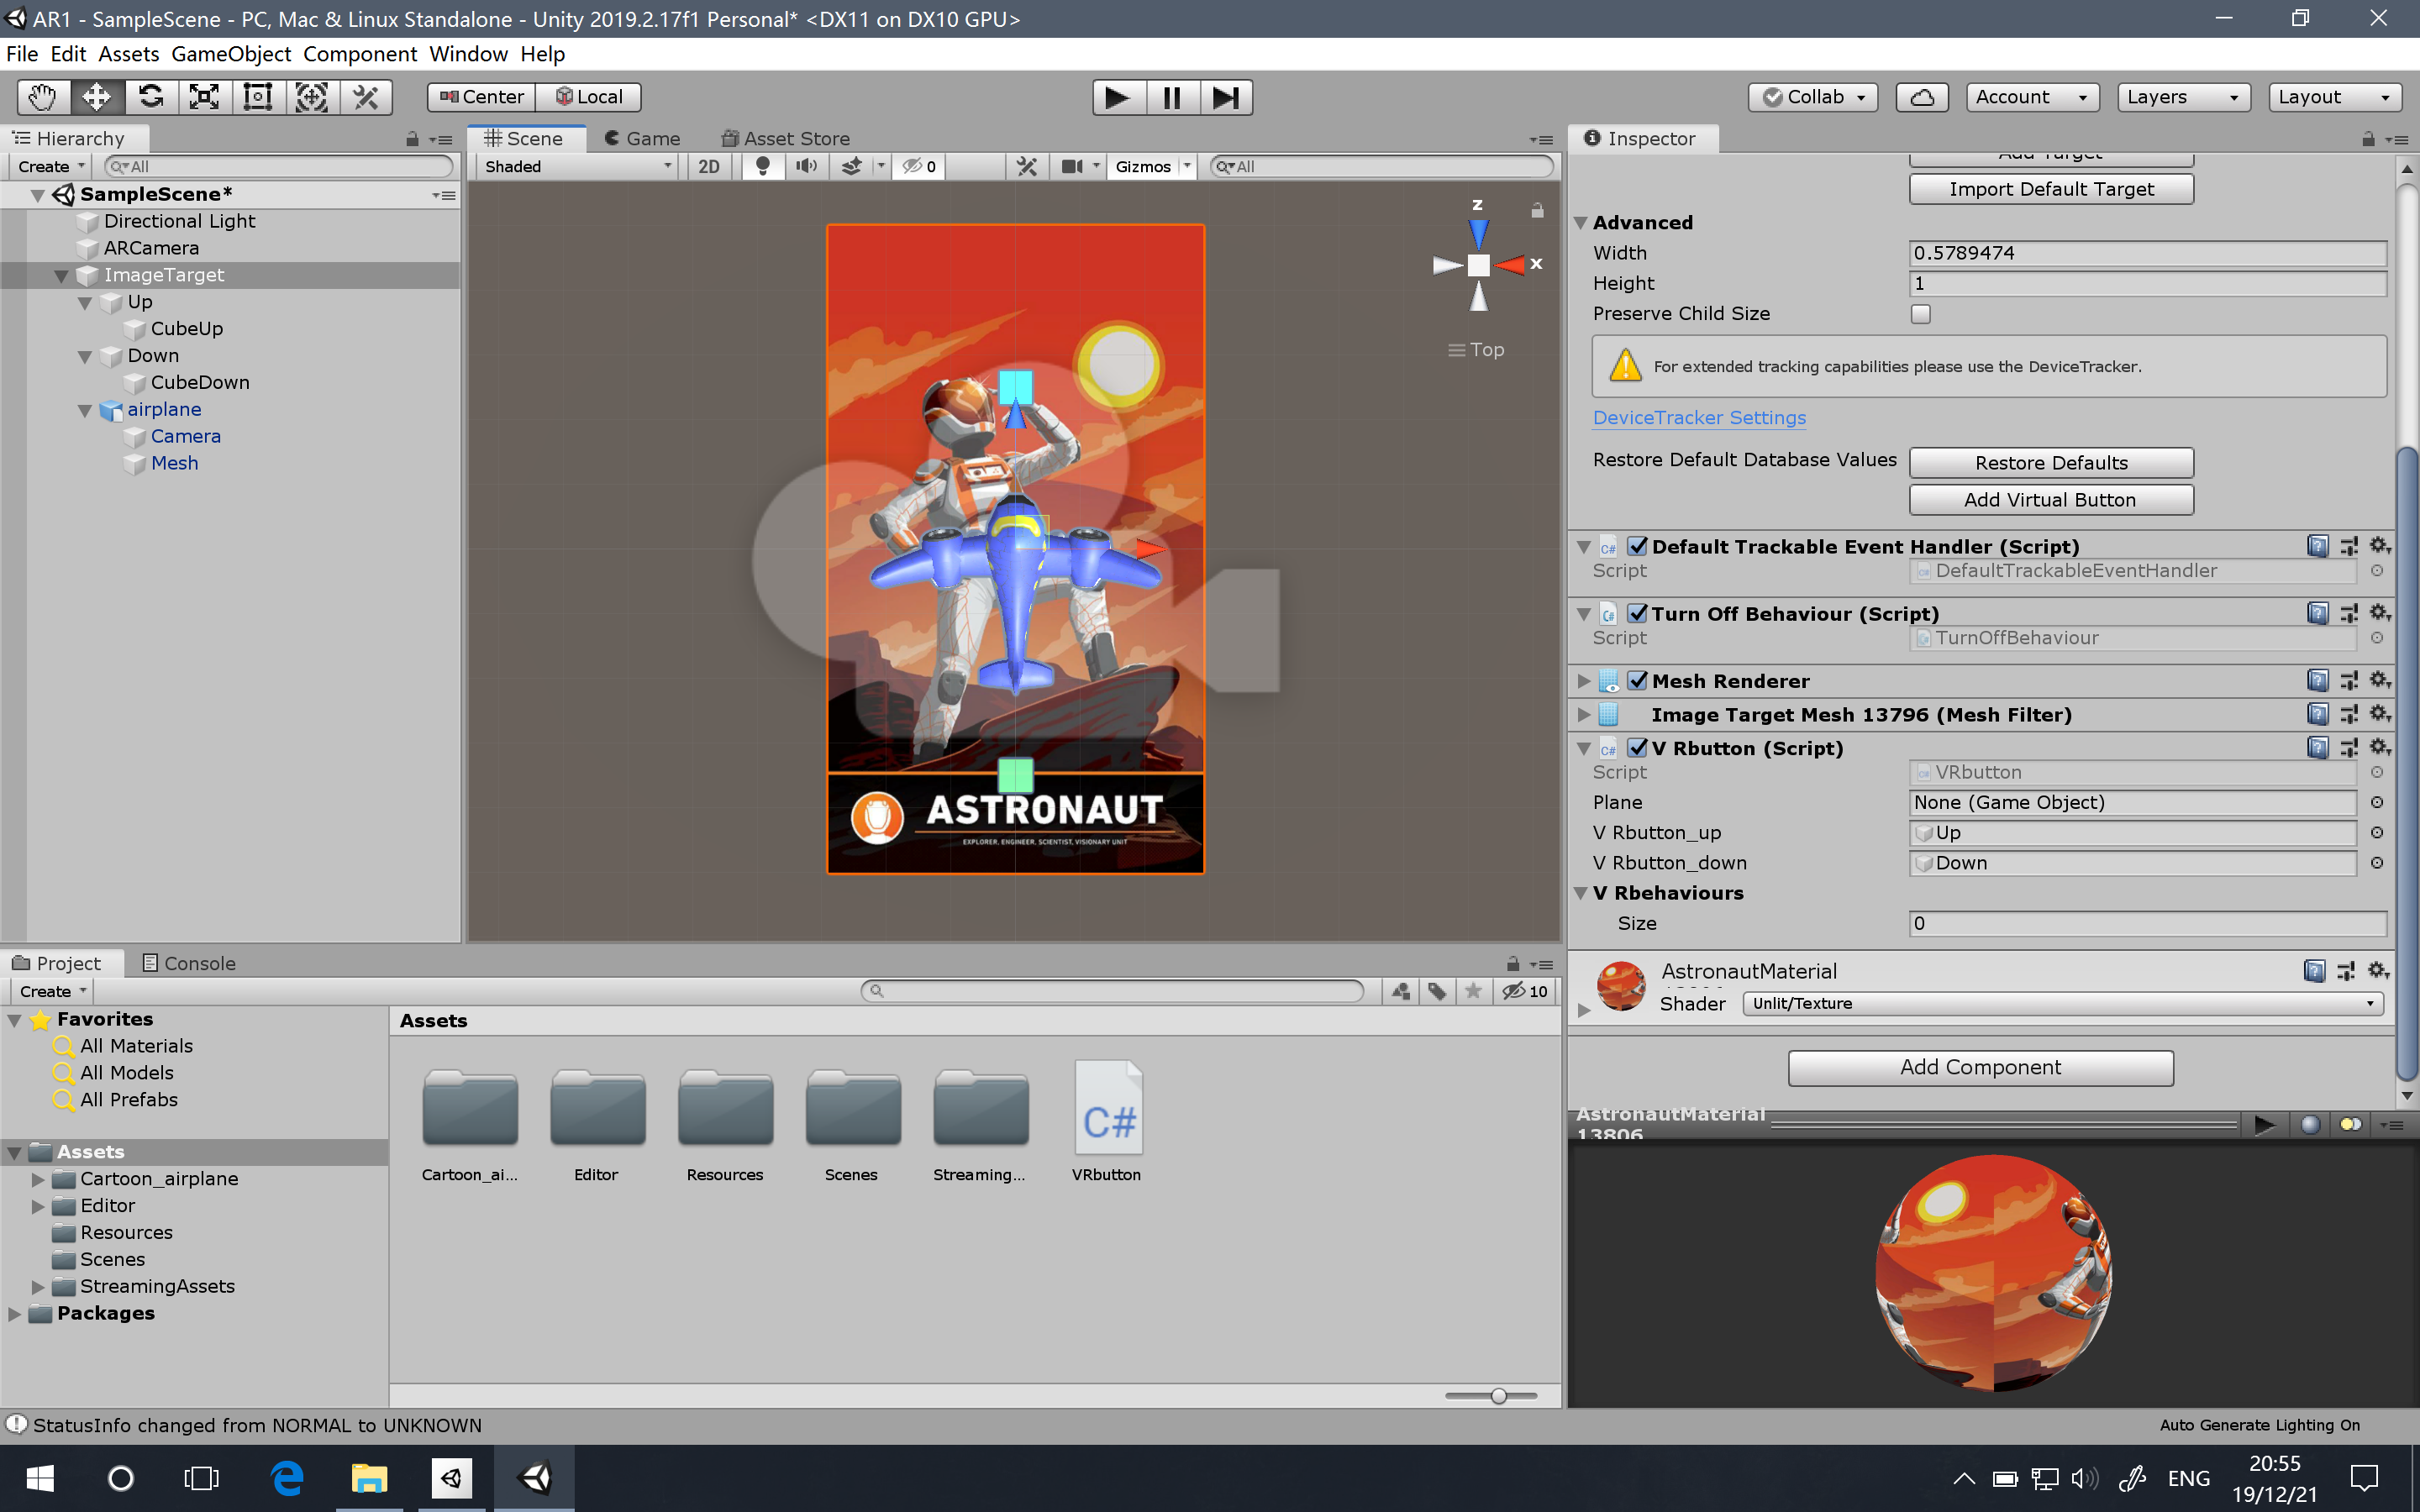Collapse the ImageTarget hierarchy node
2420x1512 pixels.
[x=61, y=276]
